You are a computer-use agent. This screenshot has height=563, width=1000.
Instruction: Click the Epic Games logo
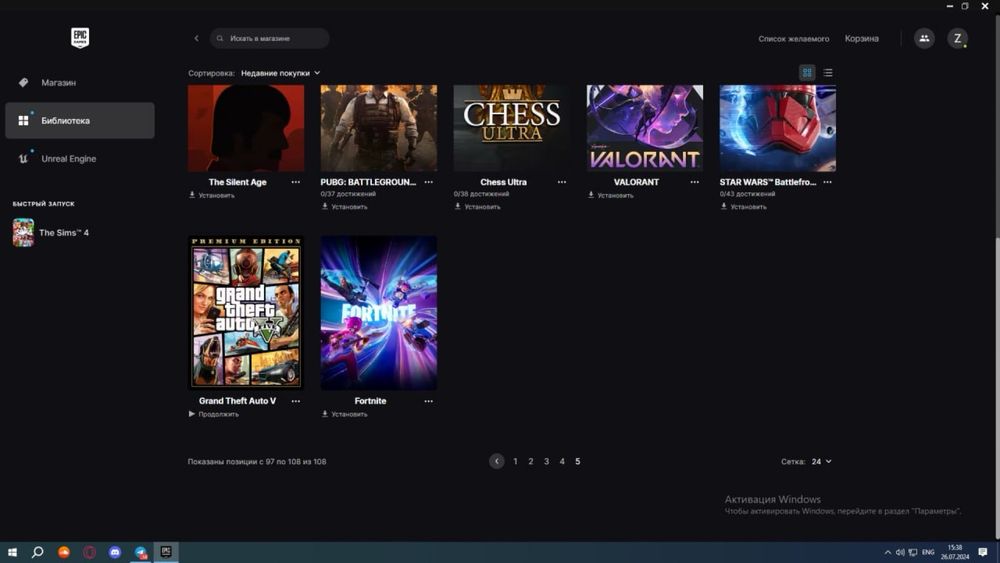point(80,38)
